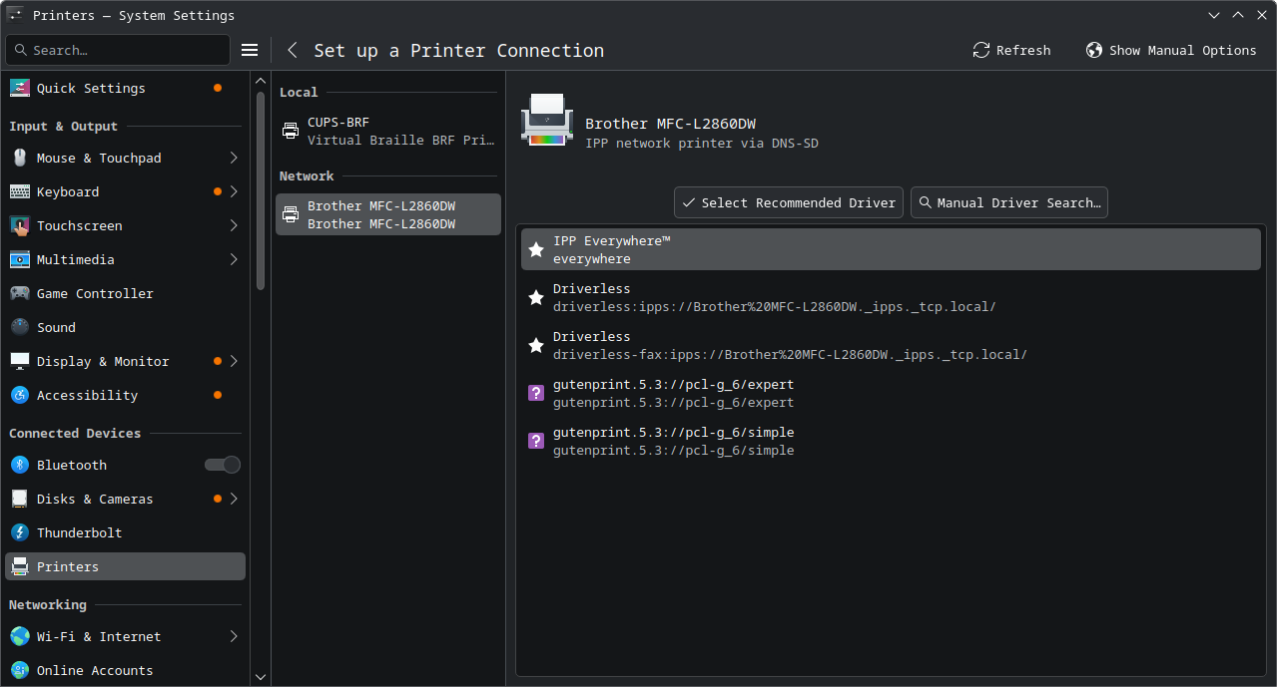Select the IPP Everywhere star icon
The image size is (1277, 687).
[x=536, y=250]
